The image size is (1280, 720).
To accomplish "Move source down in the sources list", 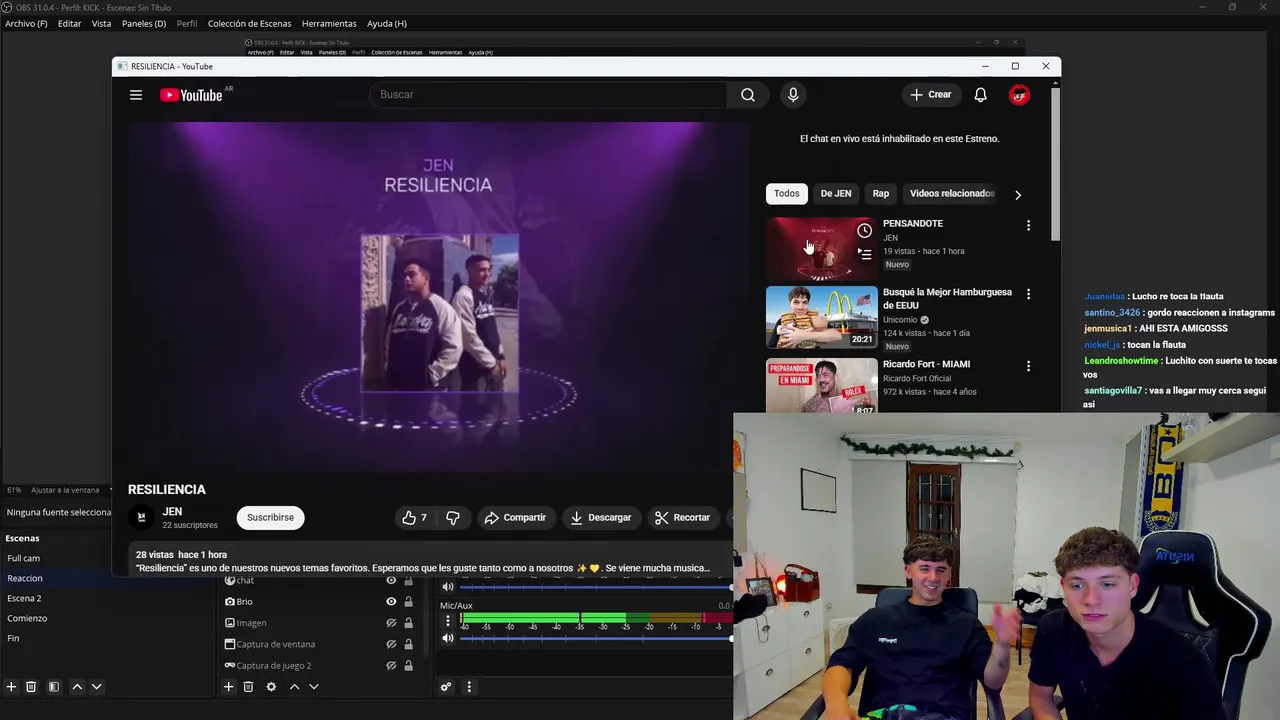I will click(x=313, y=687).
